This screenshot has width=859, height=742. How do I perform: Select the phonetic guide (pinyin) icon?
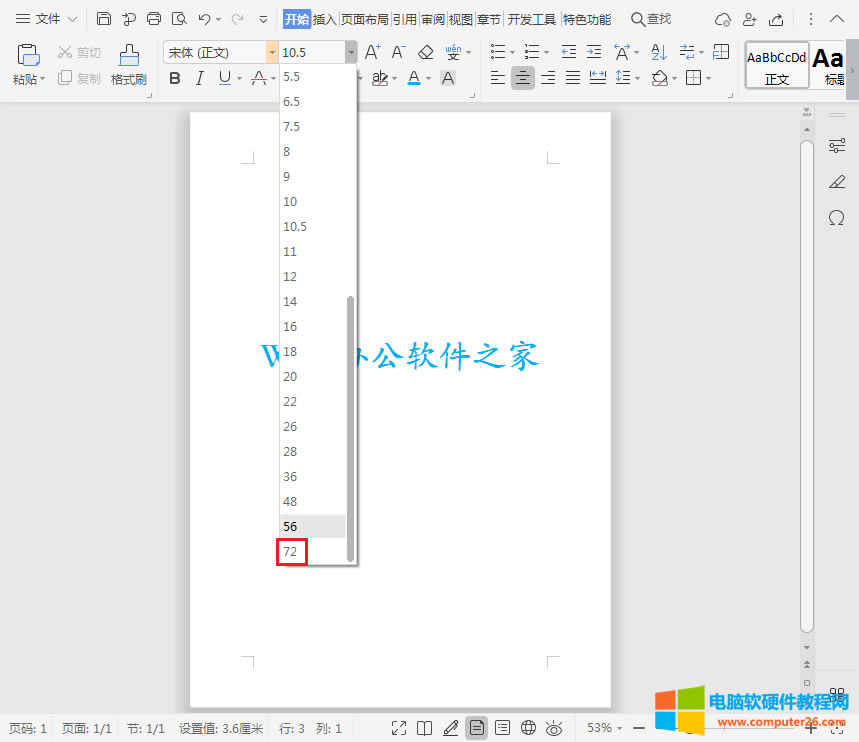453,53
